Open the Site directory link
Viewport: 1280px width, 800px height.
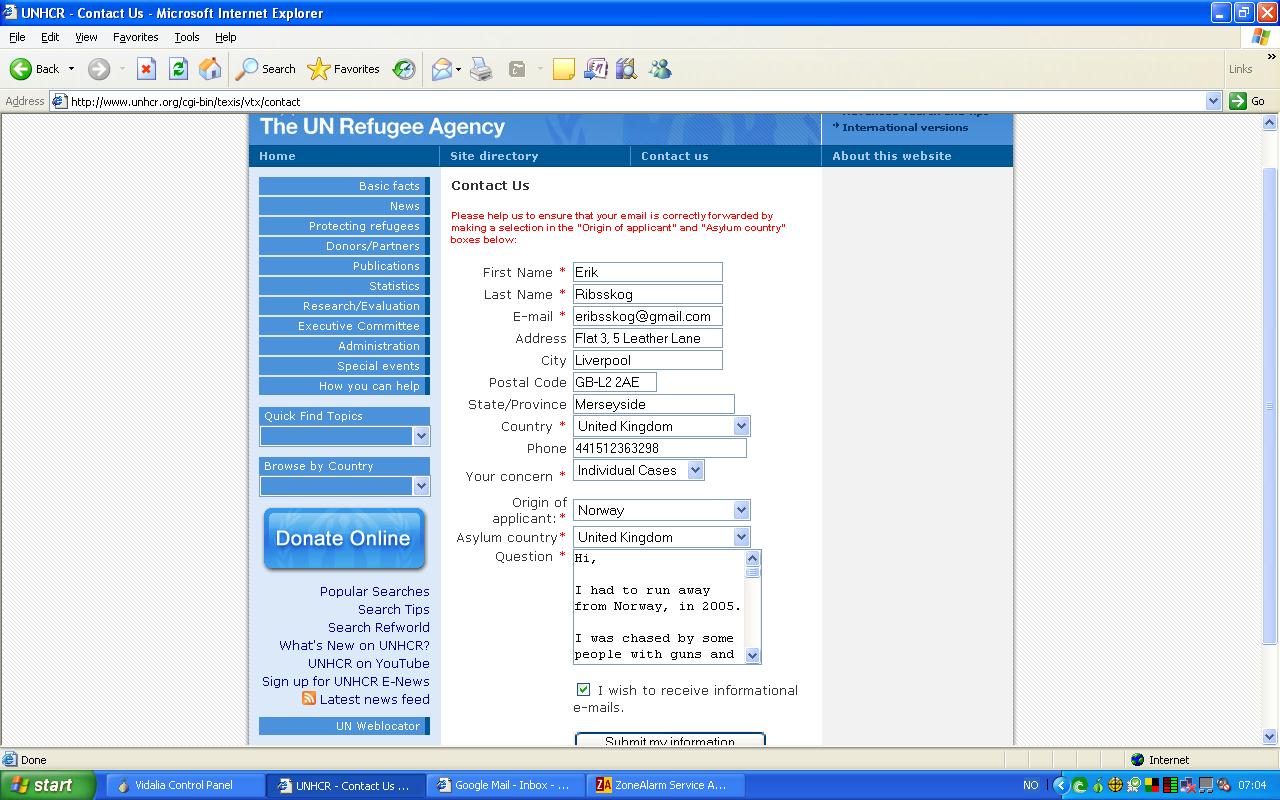coord(494,156)
